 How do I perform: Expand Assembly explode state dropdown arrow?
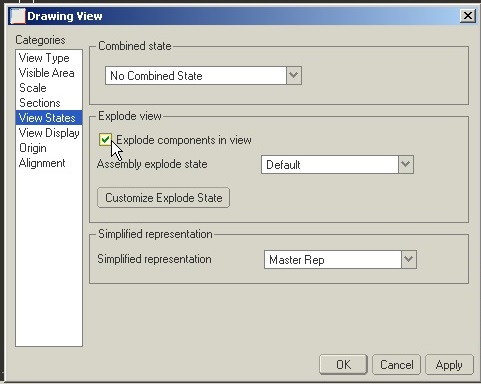click(x=406, y=164)
